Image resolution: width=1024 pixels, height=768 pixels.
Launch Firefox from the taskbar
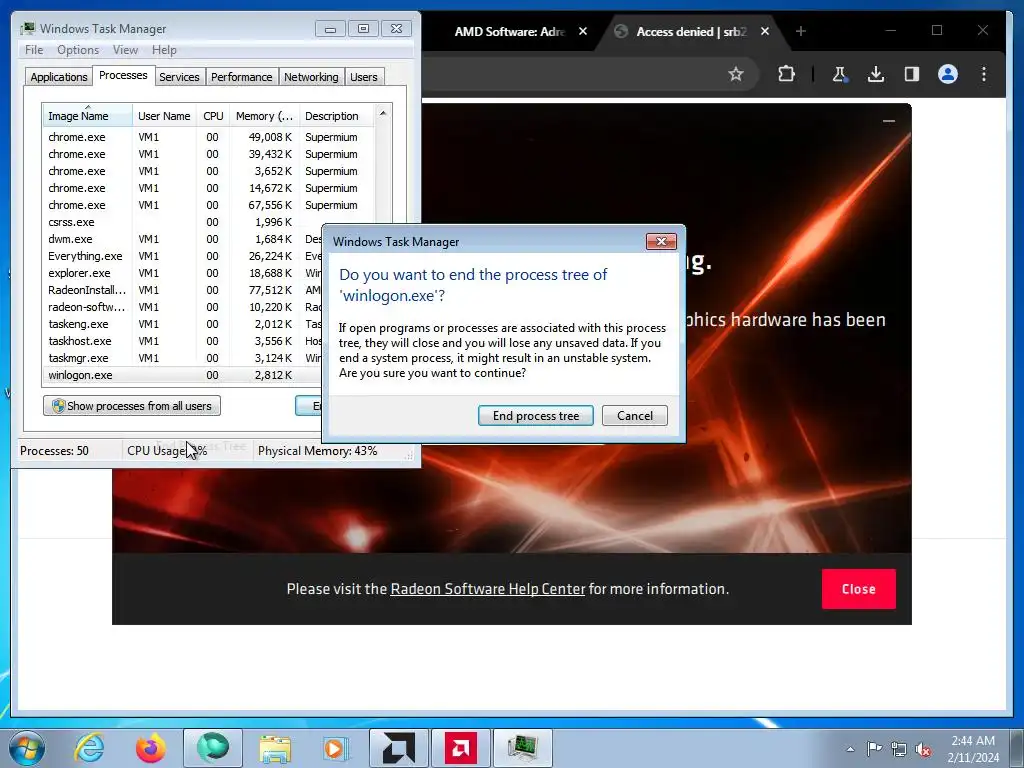pos(150,748)
